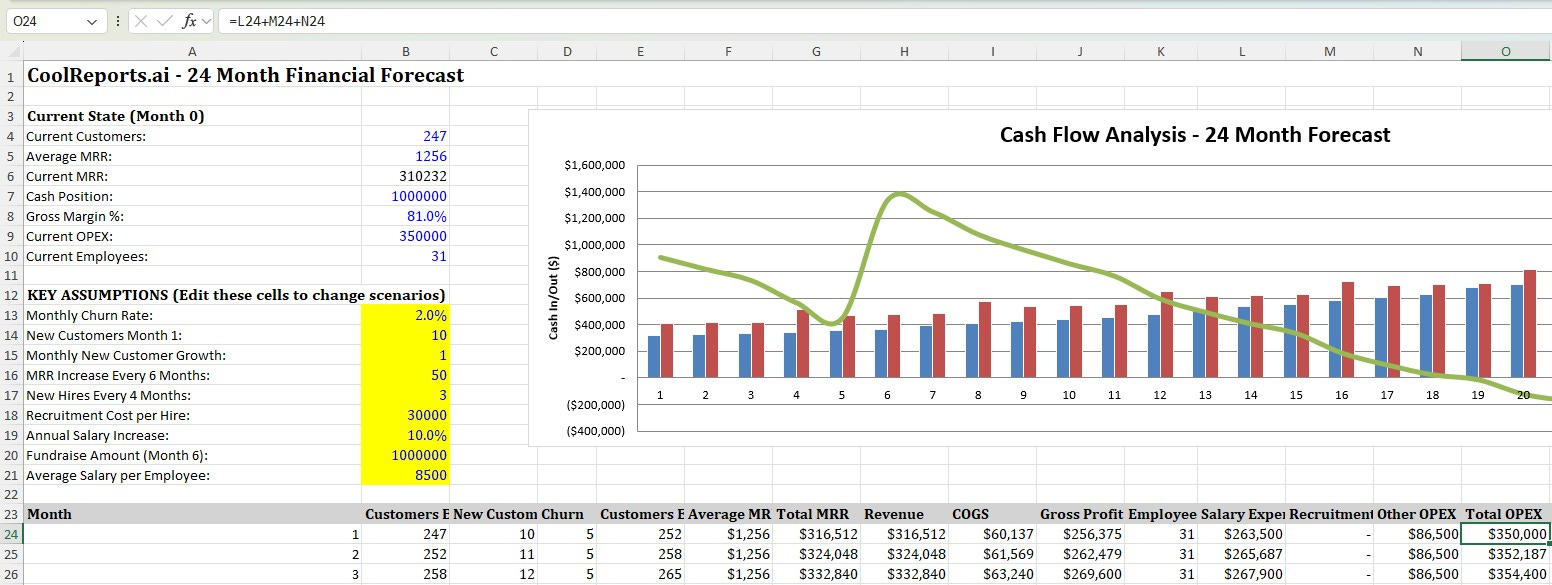Click the MRR Increase value 50
This screenshot has height=585, width=1552.
(405, 375)
